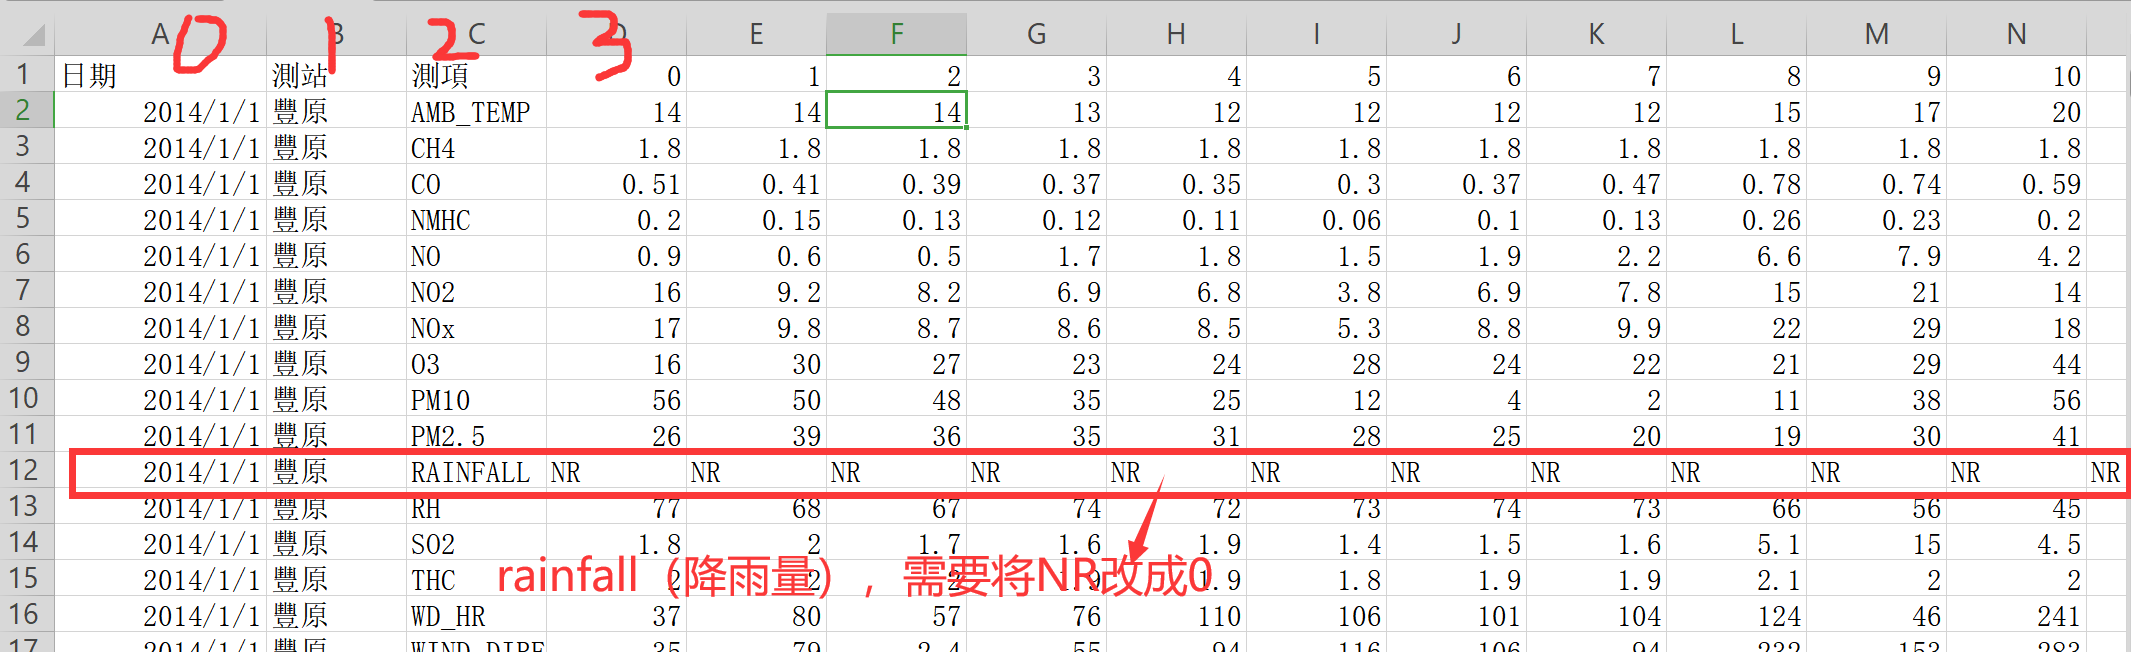Click the 日期 header cell
Image resolution: width=2131 pixels, height=652 pixels.
pos(160,75)
